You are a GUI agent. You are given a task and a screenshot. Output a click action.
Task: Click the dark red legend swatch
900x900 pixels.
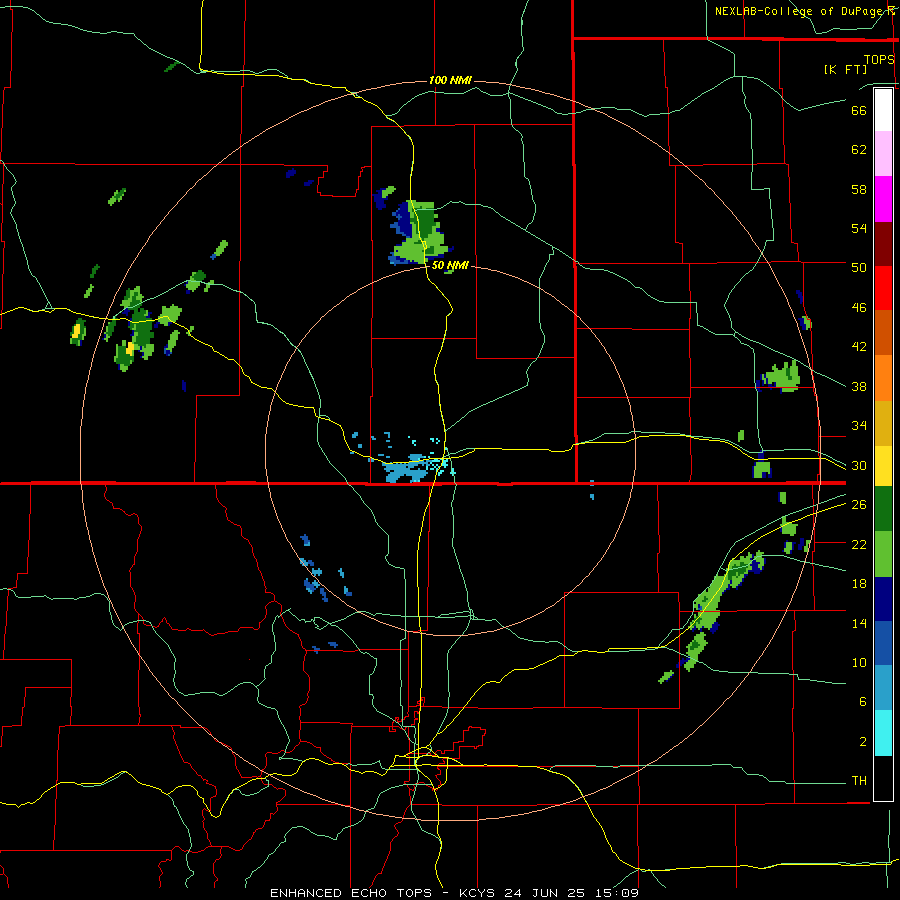(x=883, y=244)
